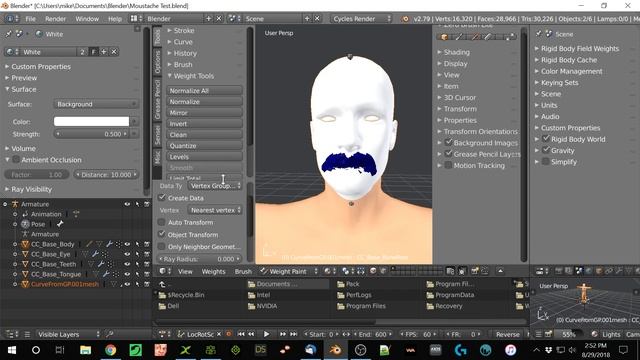Viewport: 640px width, 360px height.
Task: Click the white Color swatch
Action: tap(91, 122)
